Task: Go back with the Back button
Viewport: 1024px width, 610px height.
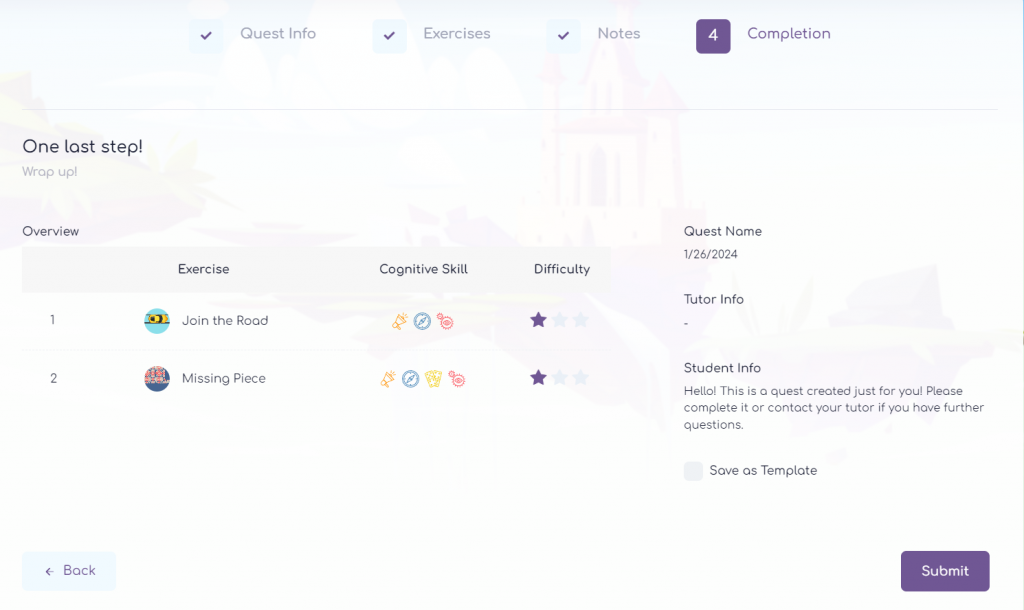Action: 69,571
